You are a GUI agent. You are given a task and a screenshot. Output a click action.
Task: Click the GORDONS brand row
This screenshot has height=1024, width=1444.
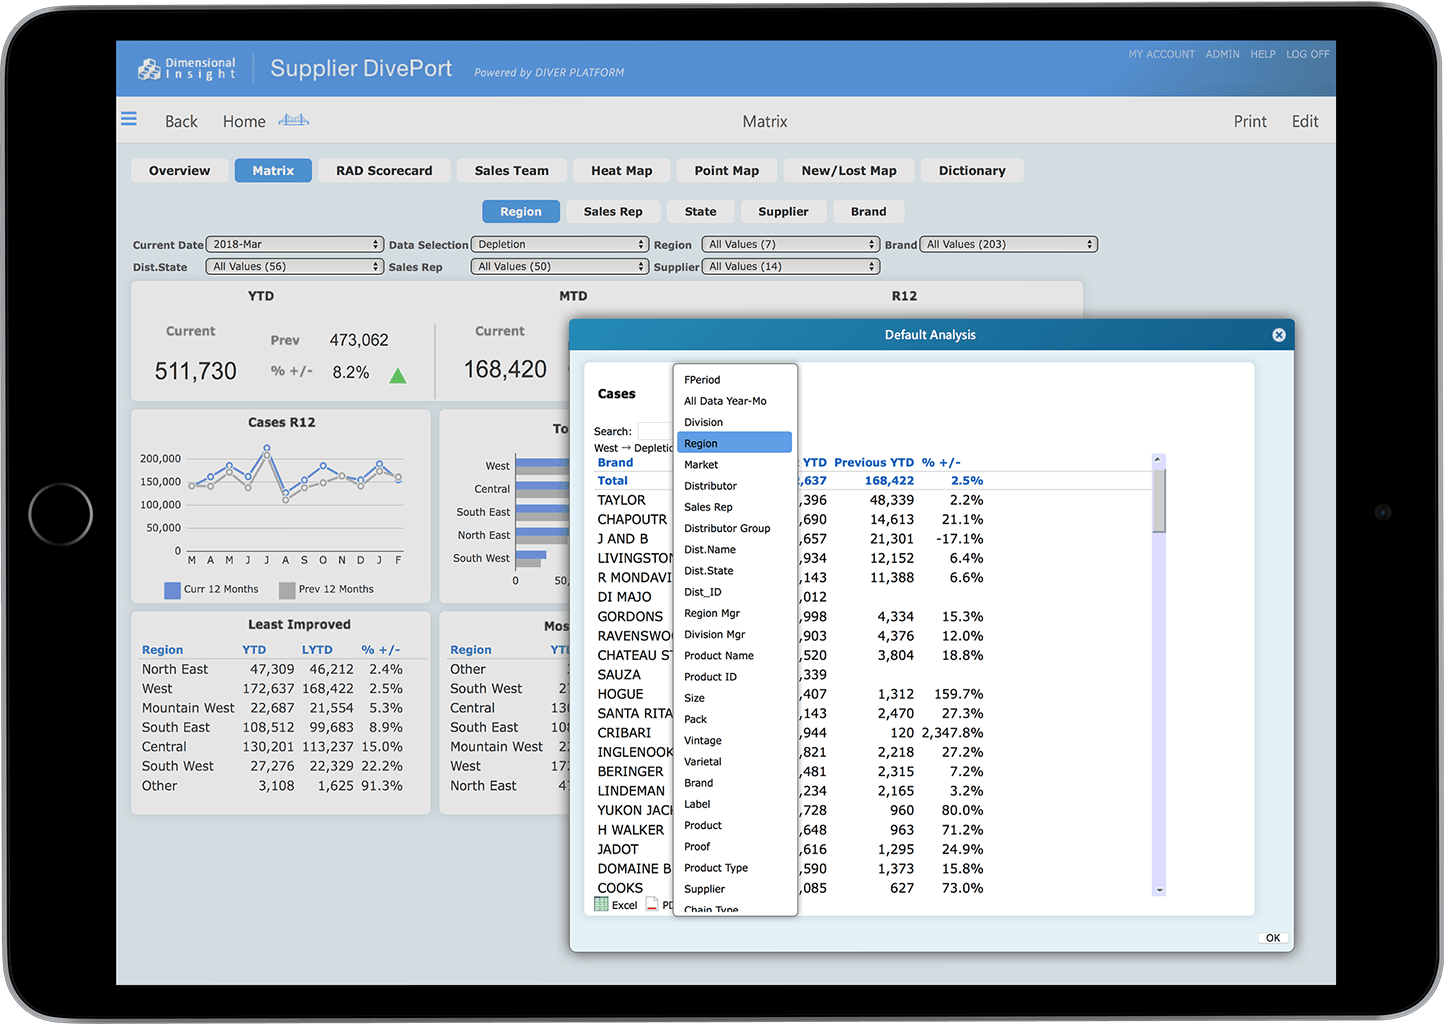(630, 617)
